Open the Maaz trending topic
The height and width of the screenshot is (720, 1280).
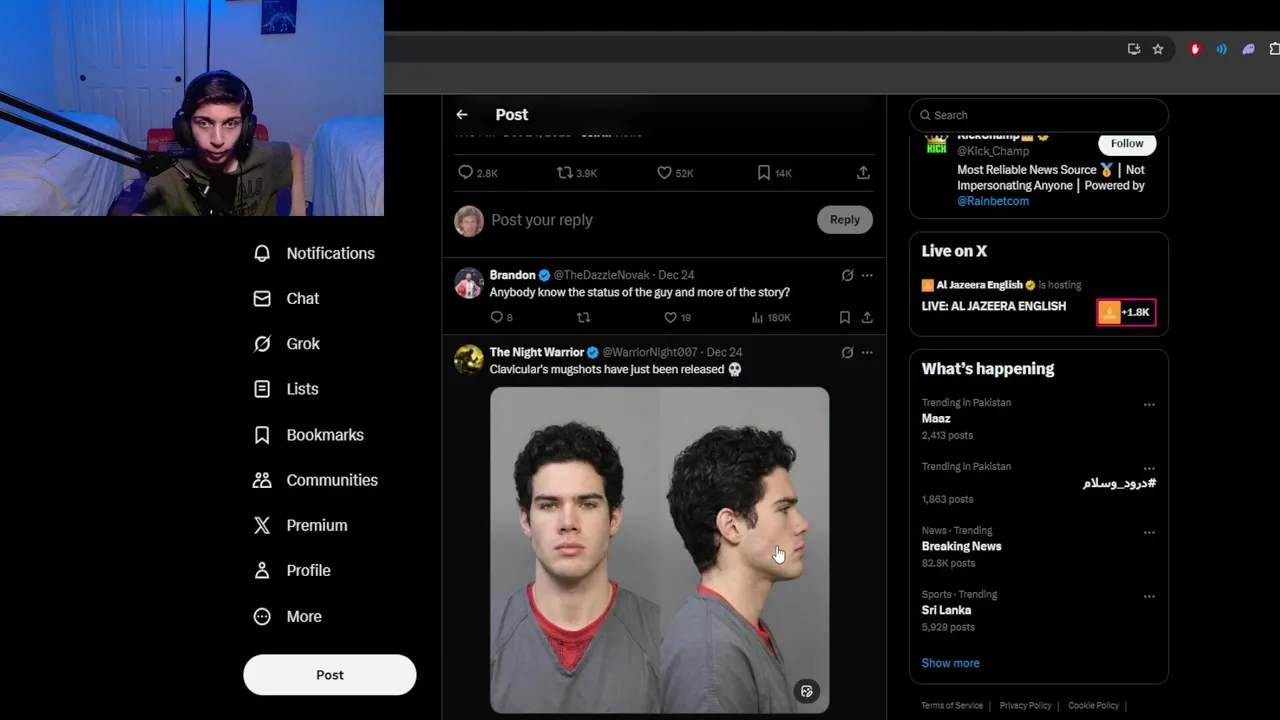(936, 419)
